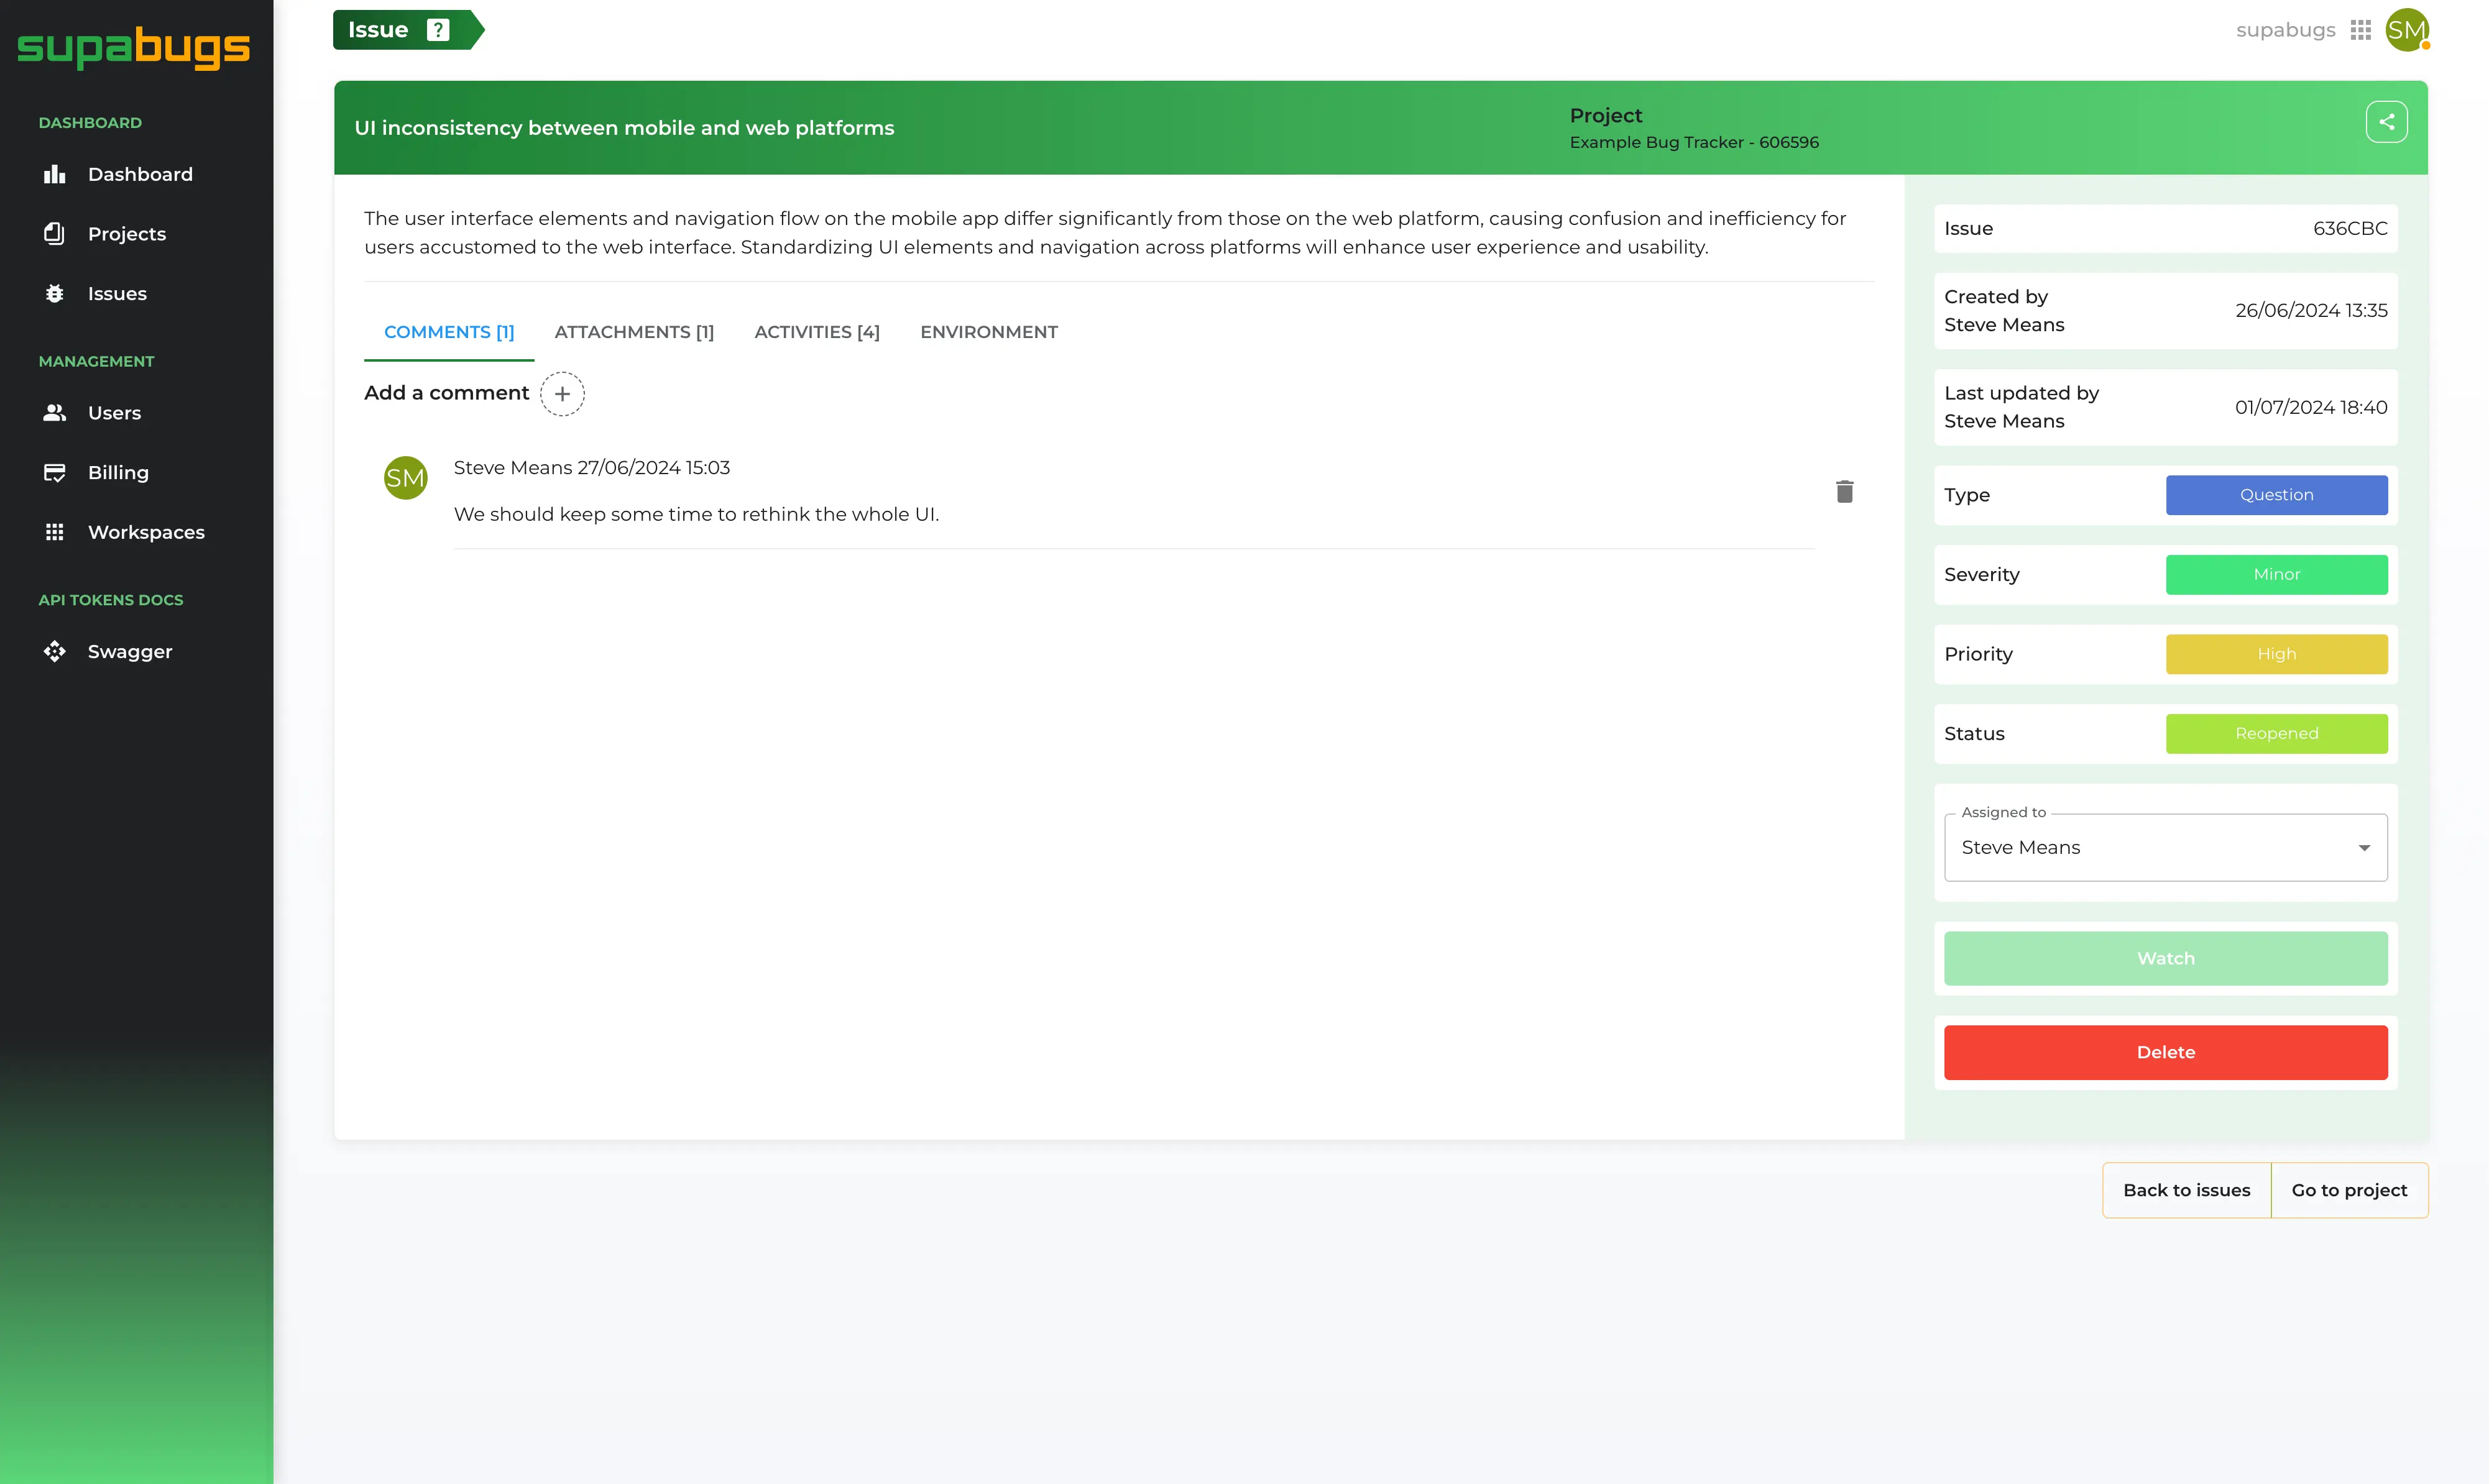Click the supabugs logo

click(134, 47)
